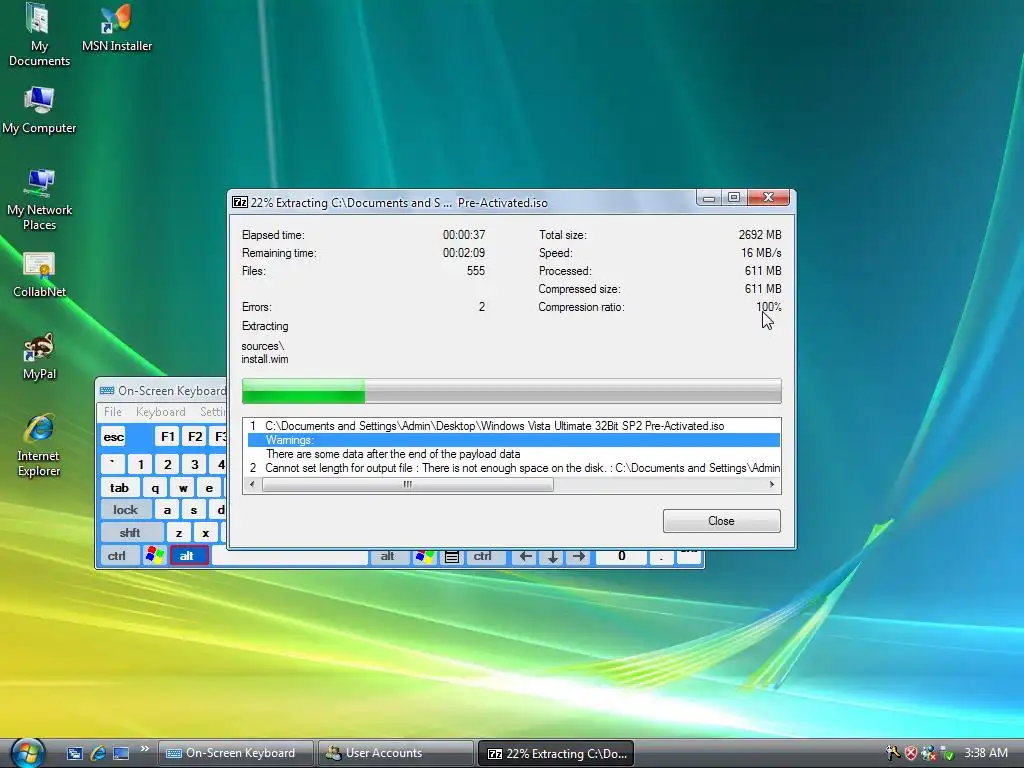Open Settings menu in On-Screen Keyboard
The width and height of the screenshot is (1024, 768).
click(x=213, y=411)
